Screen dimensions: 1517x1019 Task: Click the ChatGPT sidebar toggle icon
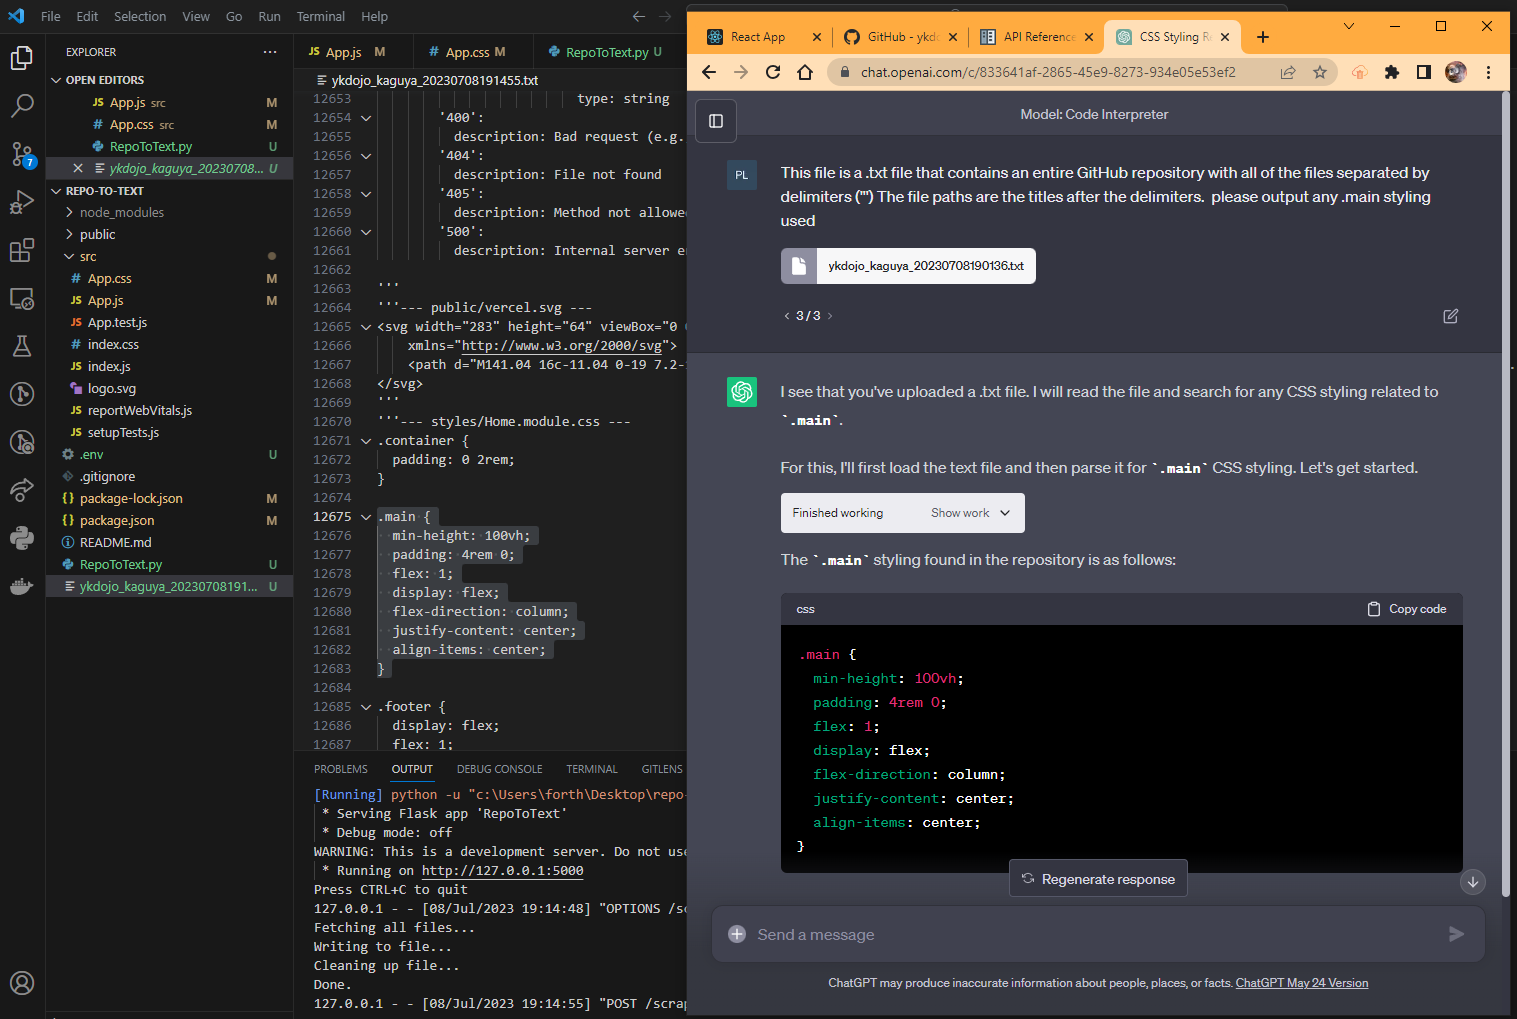pyautogui.click(x=716, y=121)
